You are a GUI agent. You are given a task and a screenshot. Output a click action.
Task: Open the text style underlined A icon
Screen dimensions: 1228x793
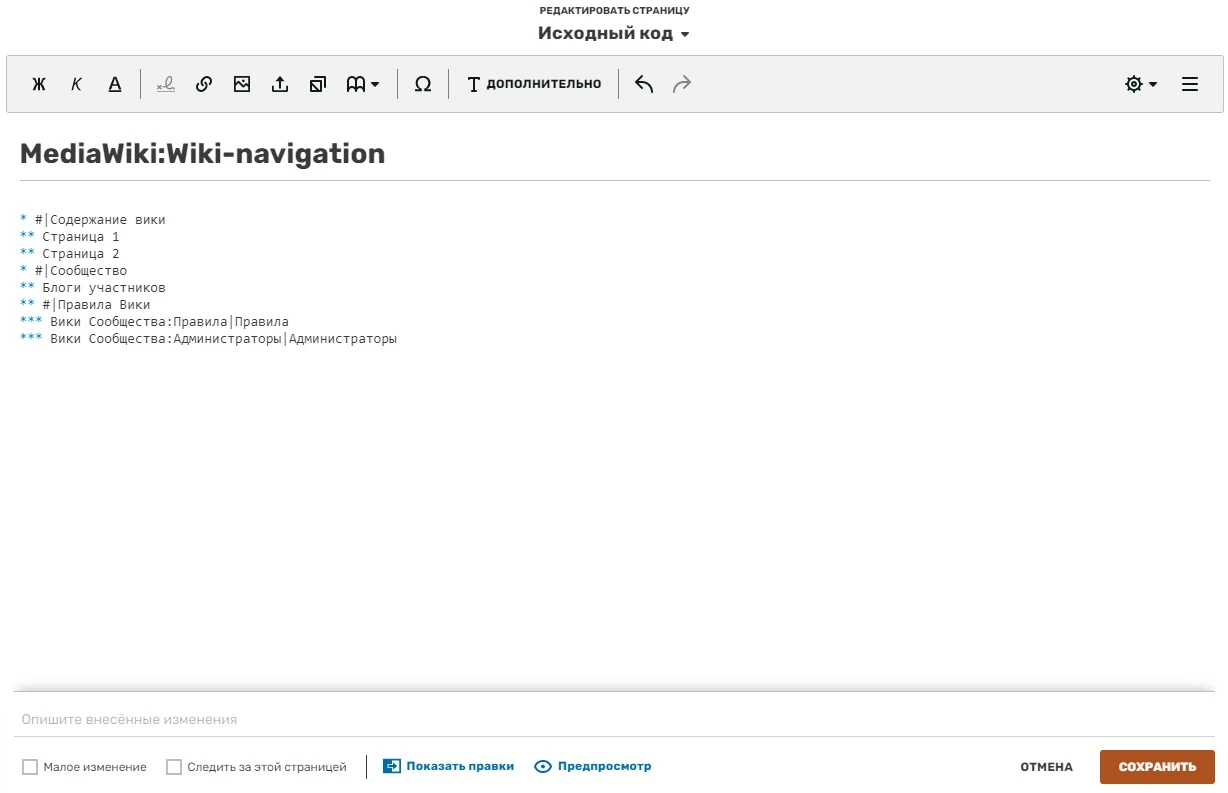115,84
